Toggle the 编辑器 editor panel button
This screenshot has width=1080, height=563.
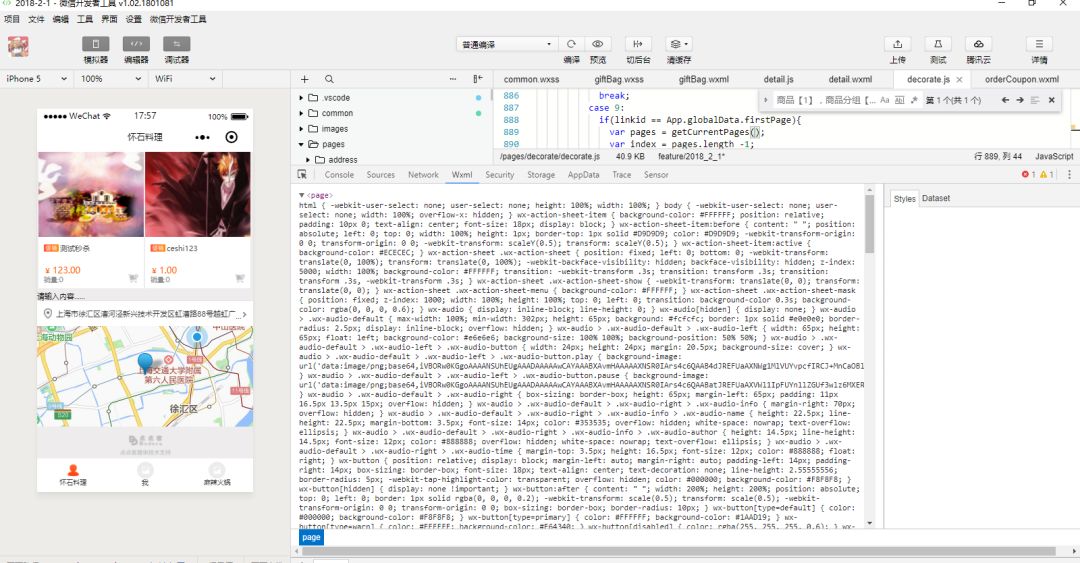(136, 44)
